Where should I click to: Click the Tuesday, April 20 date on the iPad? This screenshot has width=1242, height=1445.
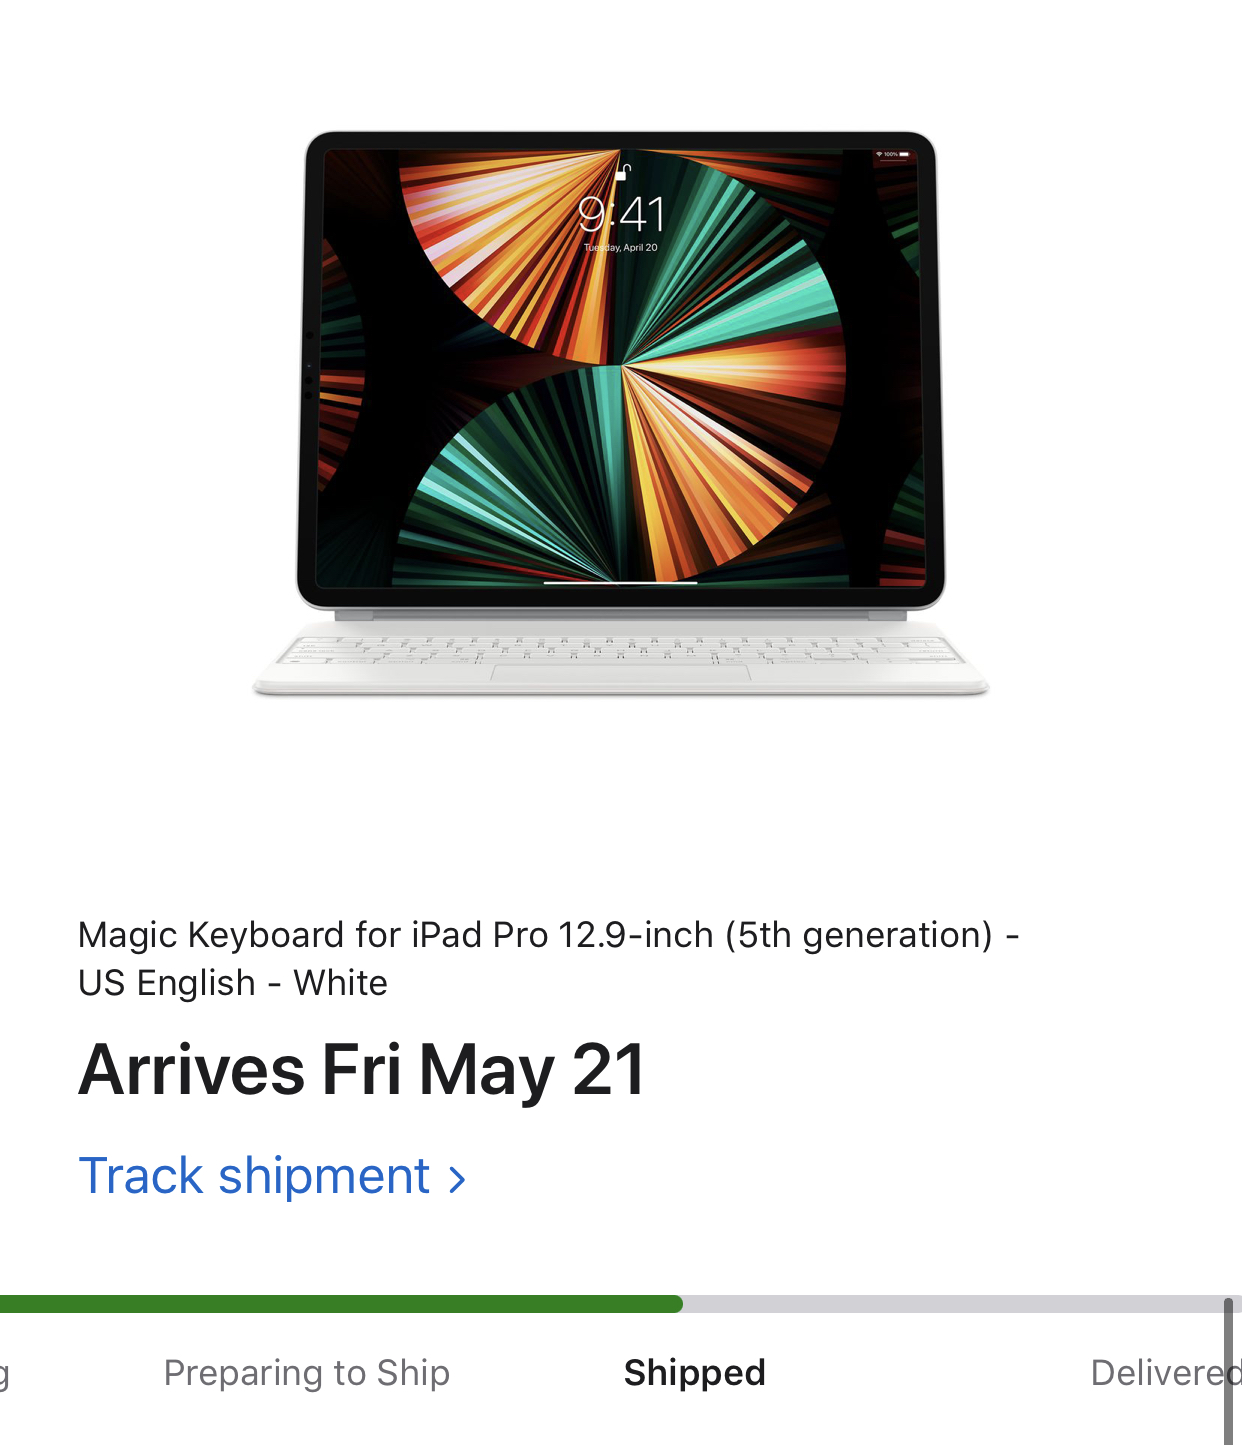point(621,247)
